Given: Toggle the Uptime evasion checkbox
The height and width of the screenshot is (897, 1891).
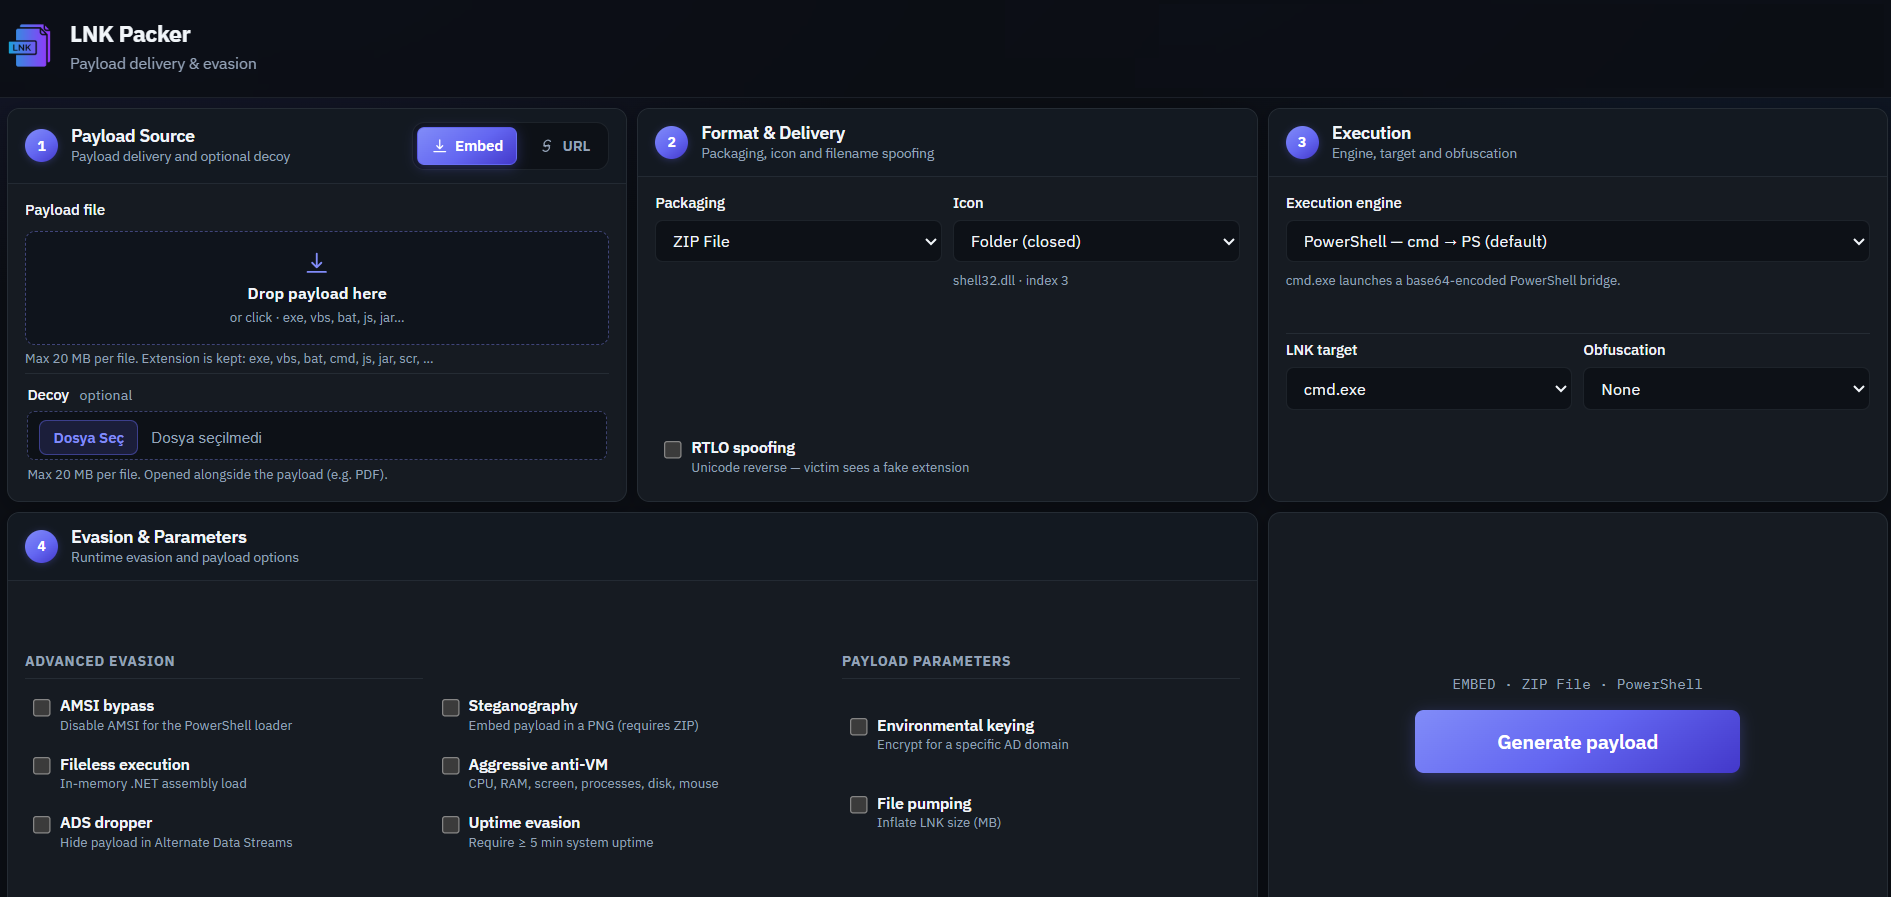Looking at the screenshot, I should (x=451, y=825).
